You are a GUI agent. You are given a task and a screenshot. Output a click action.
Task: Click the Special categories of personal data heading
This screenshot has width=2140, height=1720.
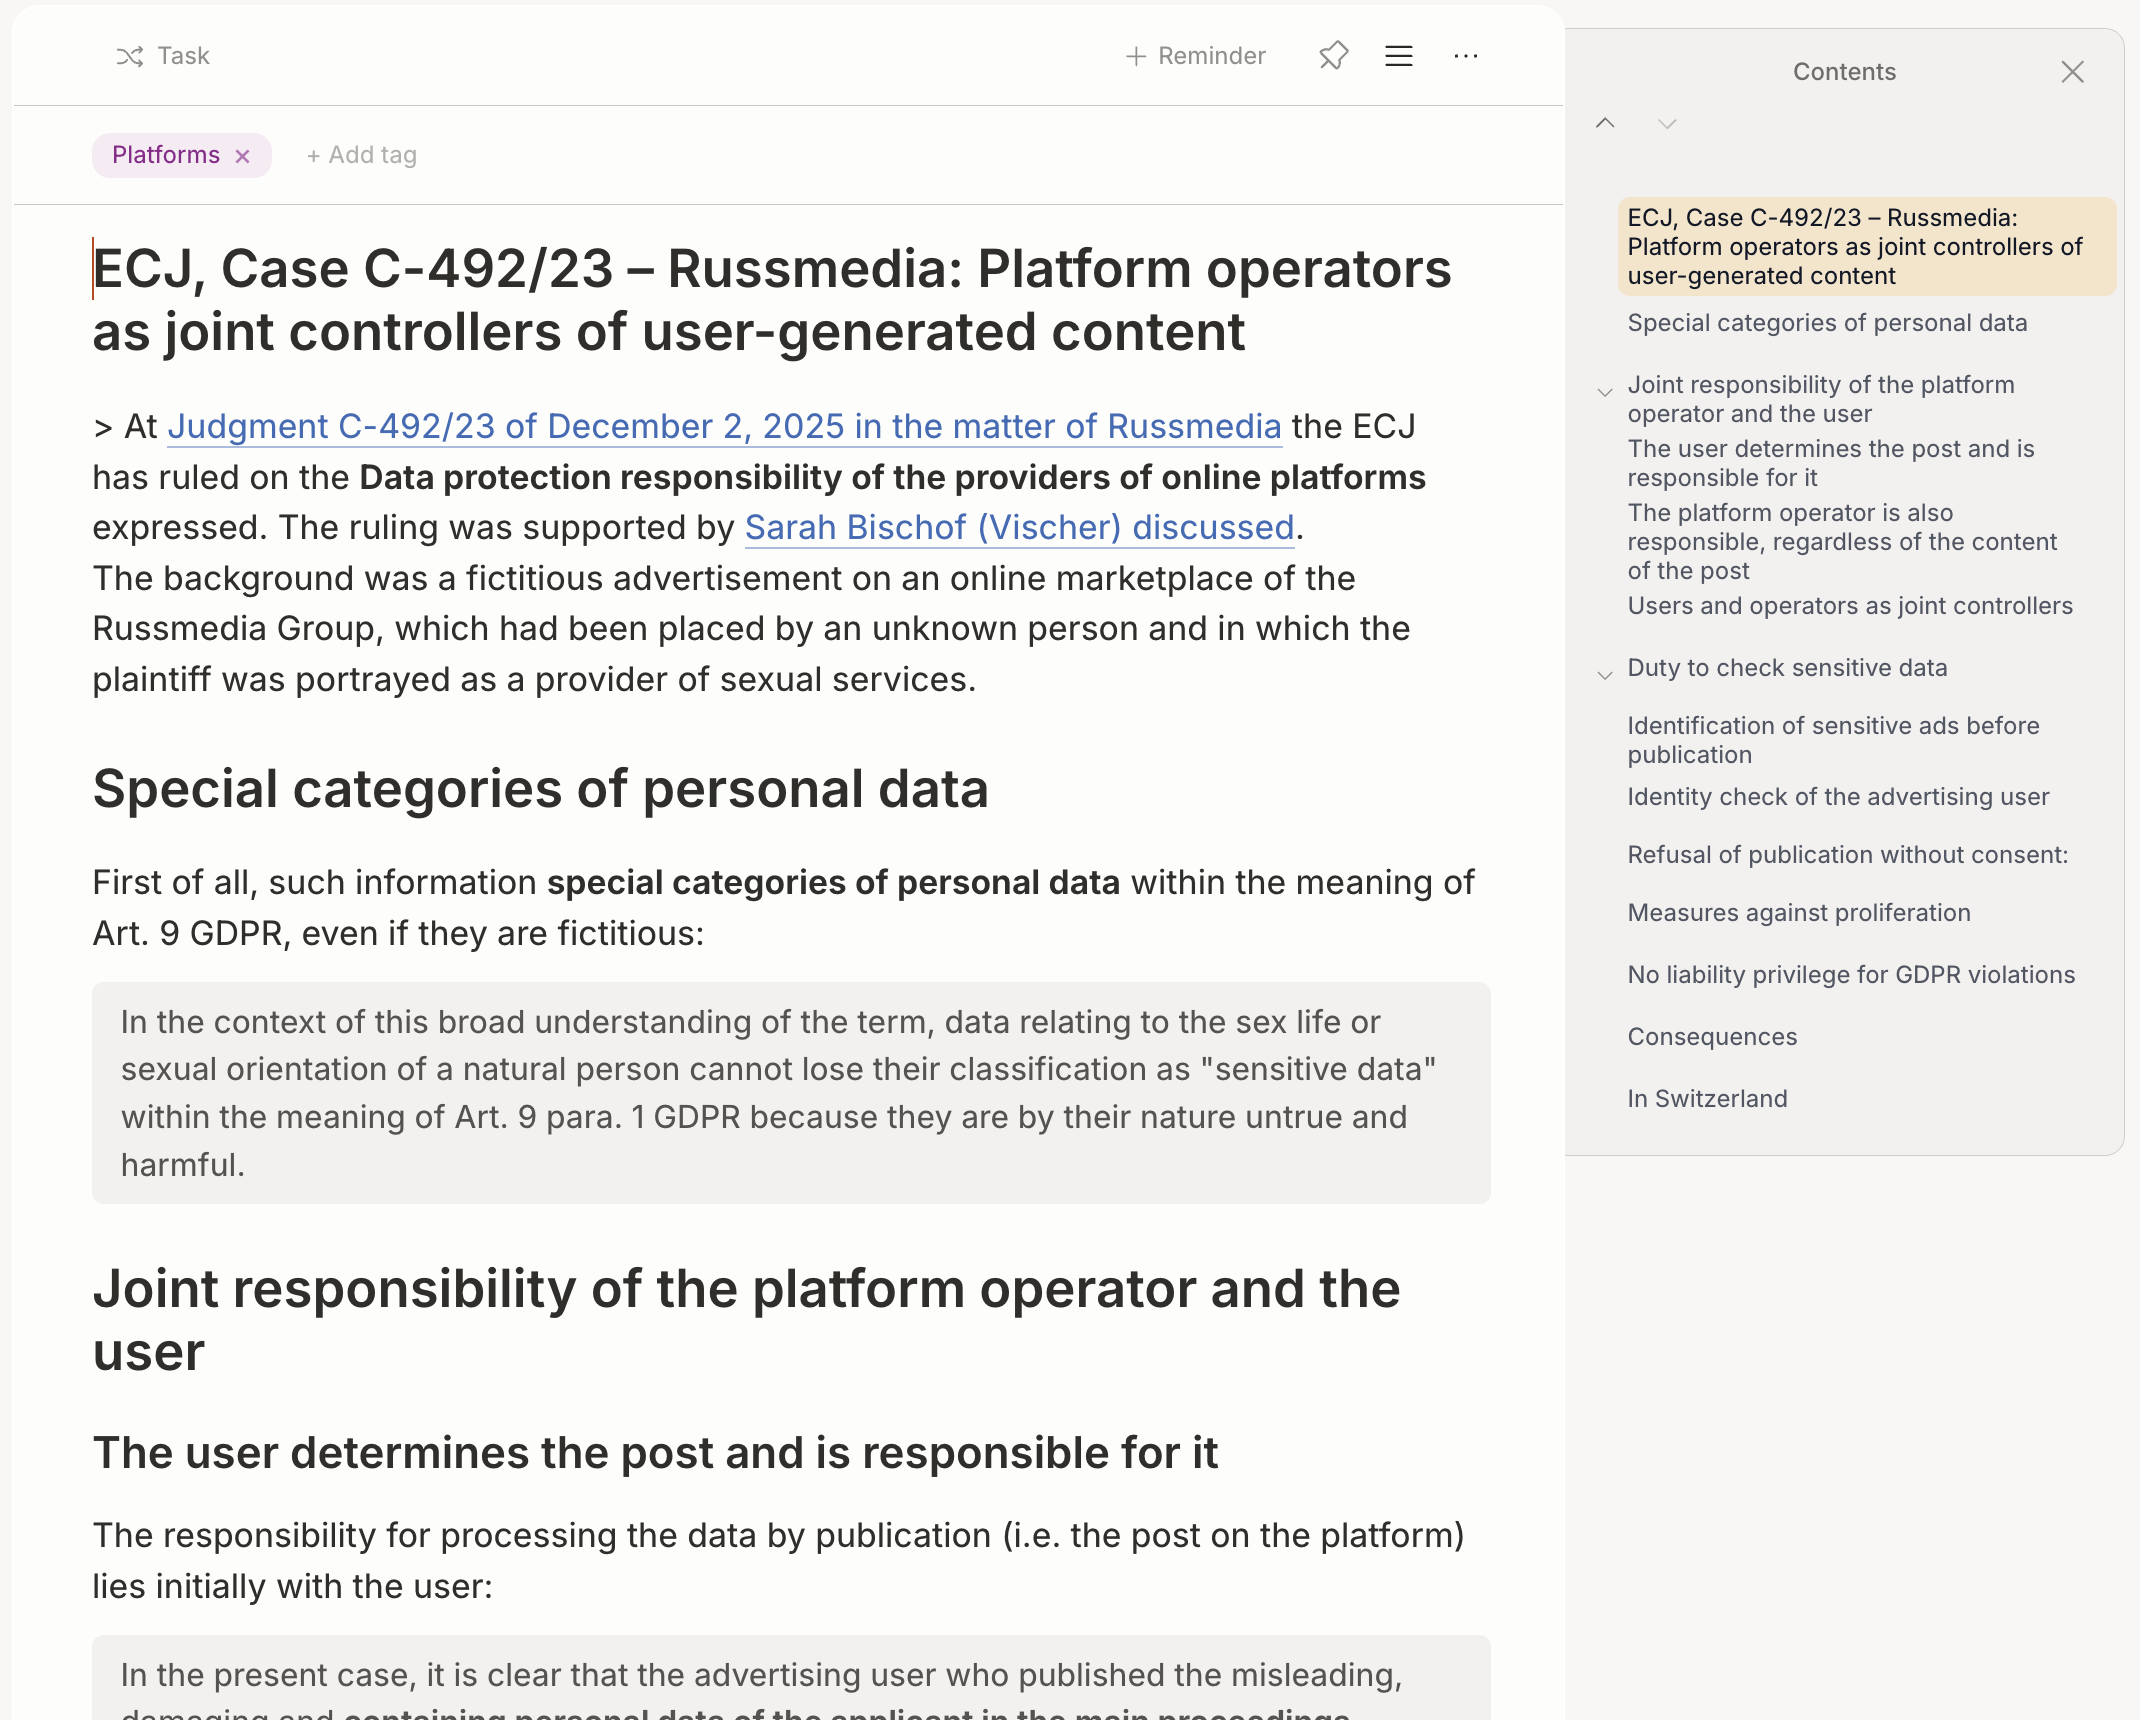point(541,789)
